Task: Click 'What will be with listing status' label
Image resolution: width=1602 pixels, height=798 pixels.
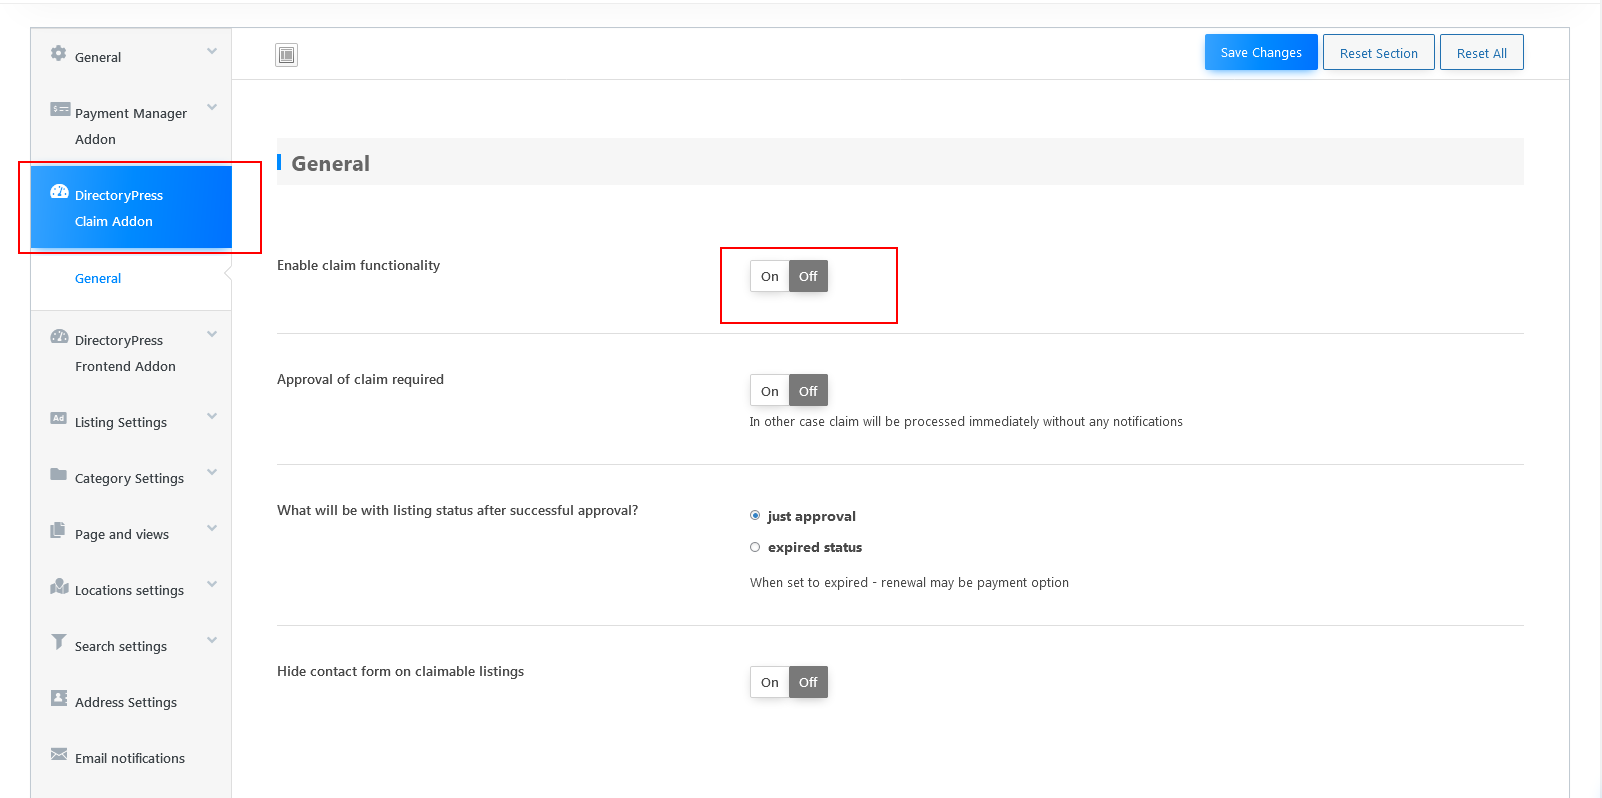Action: click(457, 510)
